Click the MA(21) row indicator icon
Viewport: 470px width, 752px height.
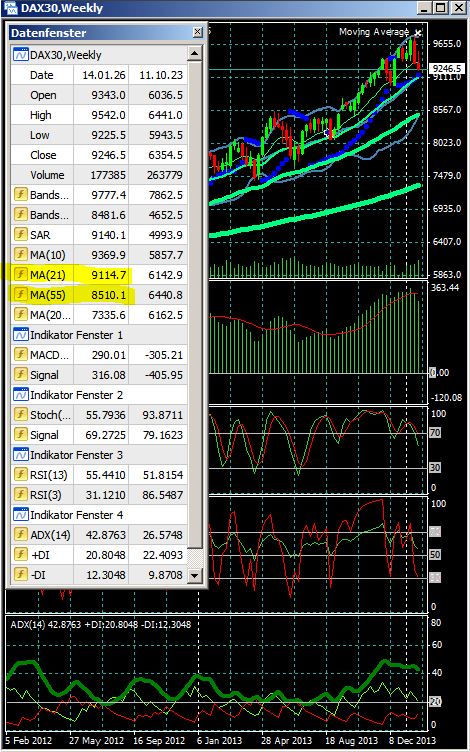click(x=20, y=275)
